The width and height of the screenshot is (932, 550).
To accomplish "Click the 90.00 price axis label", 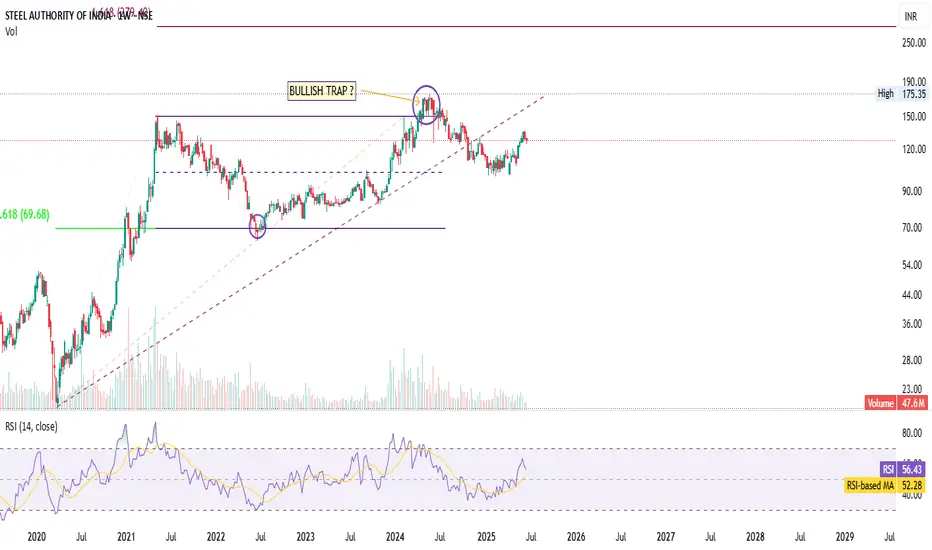I will tap(912, 191).
